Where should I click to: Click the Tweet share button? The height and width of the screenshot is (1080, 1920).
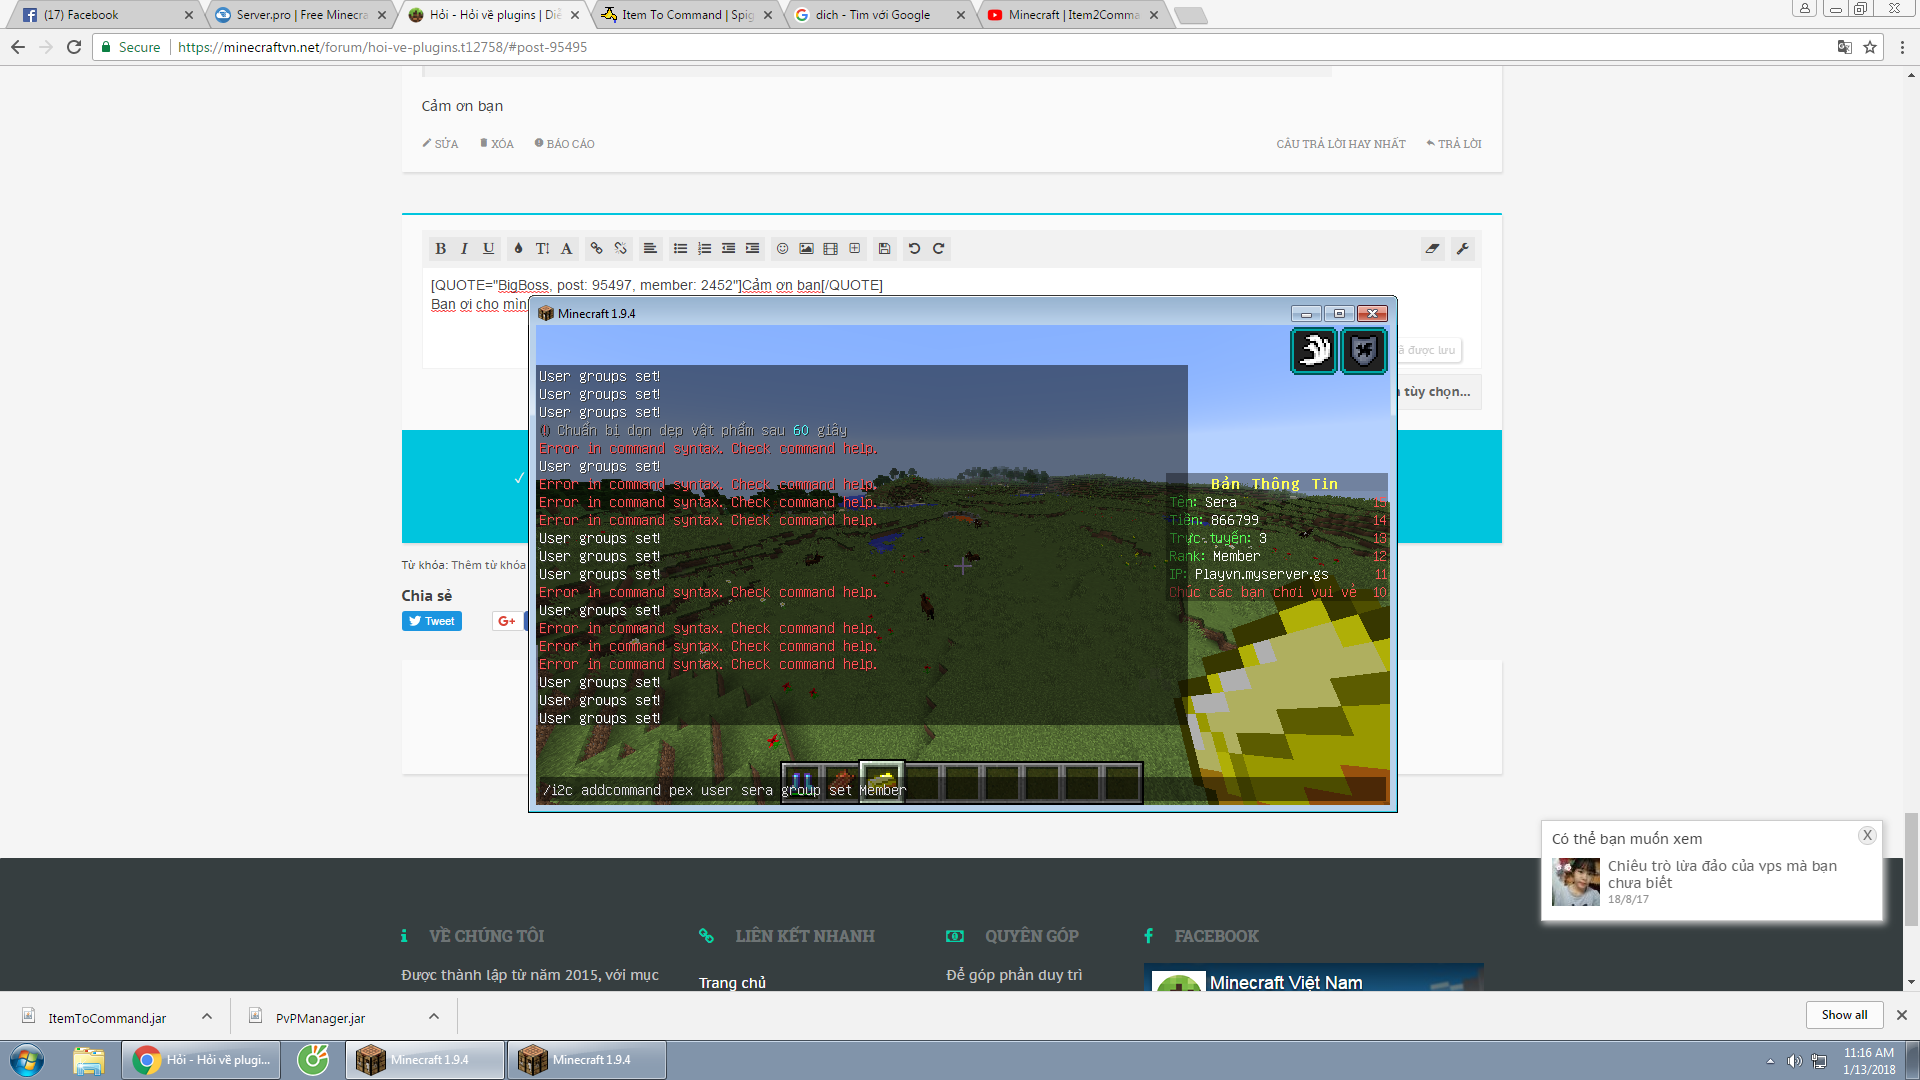click(432, 621)
